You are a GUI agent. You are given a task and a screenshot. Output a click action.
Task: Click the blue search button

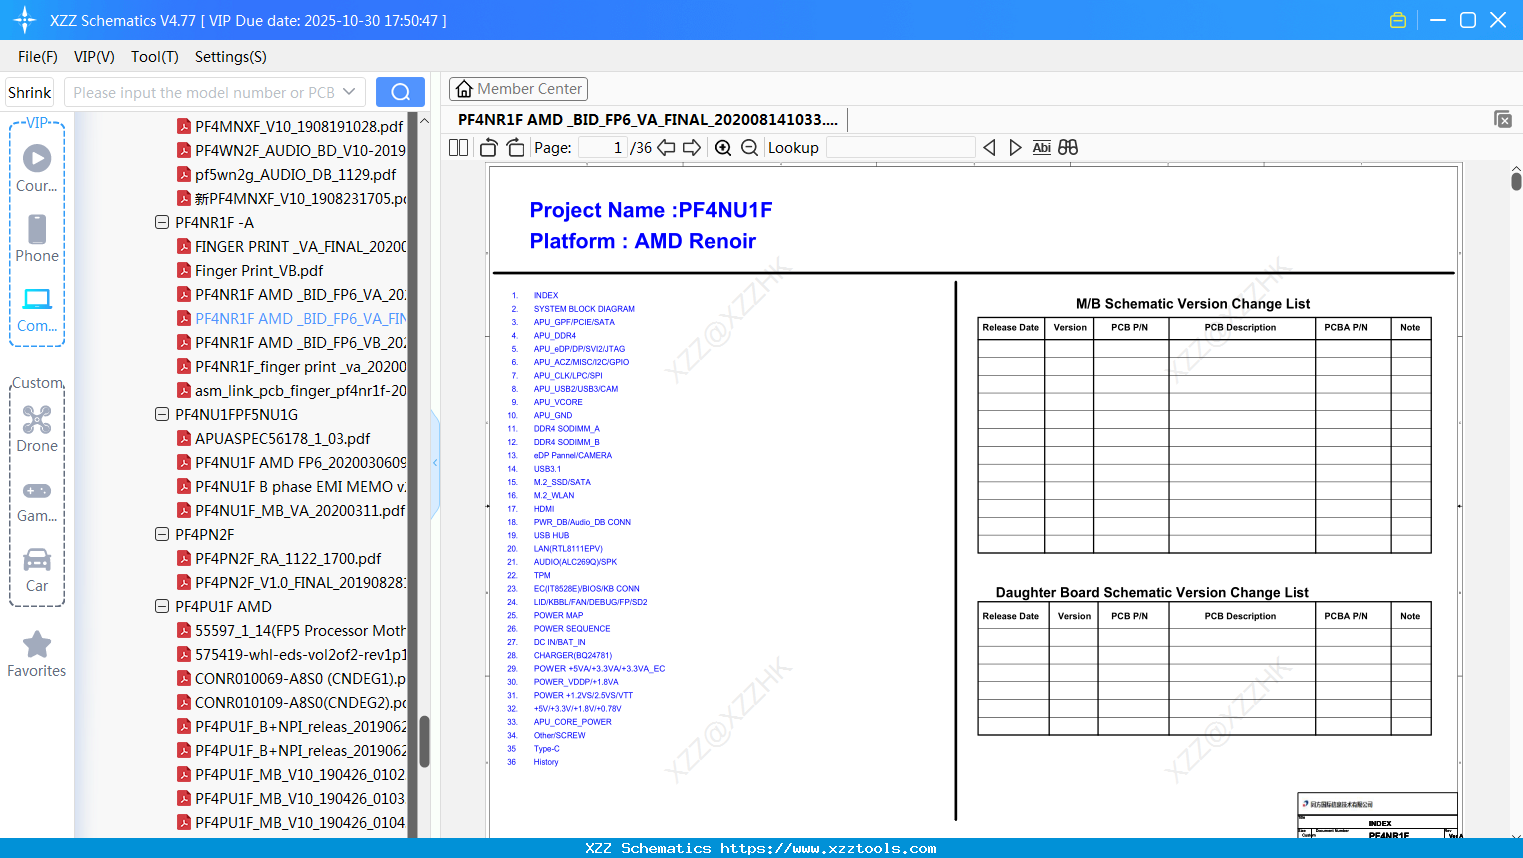(x=400, y=92)
